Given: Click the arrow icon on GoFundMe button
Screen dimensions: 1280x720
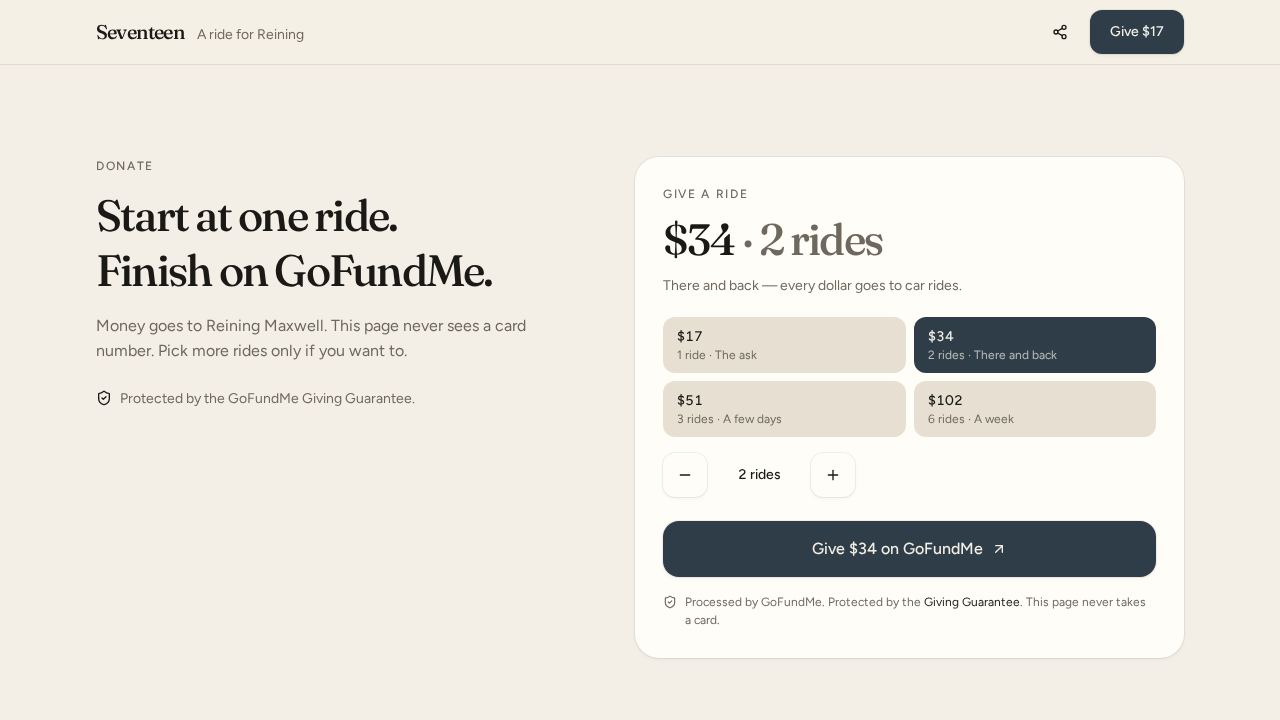Looking at the screenshot, I should pos(999,549).
